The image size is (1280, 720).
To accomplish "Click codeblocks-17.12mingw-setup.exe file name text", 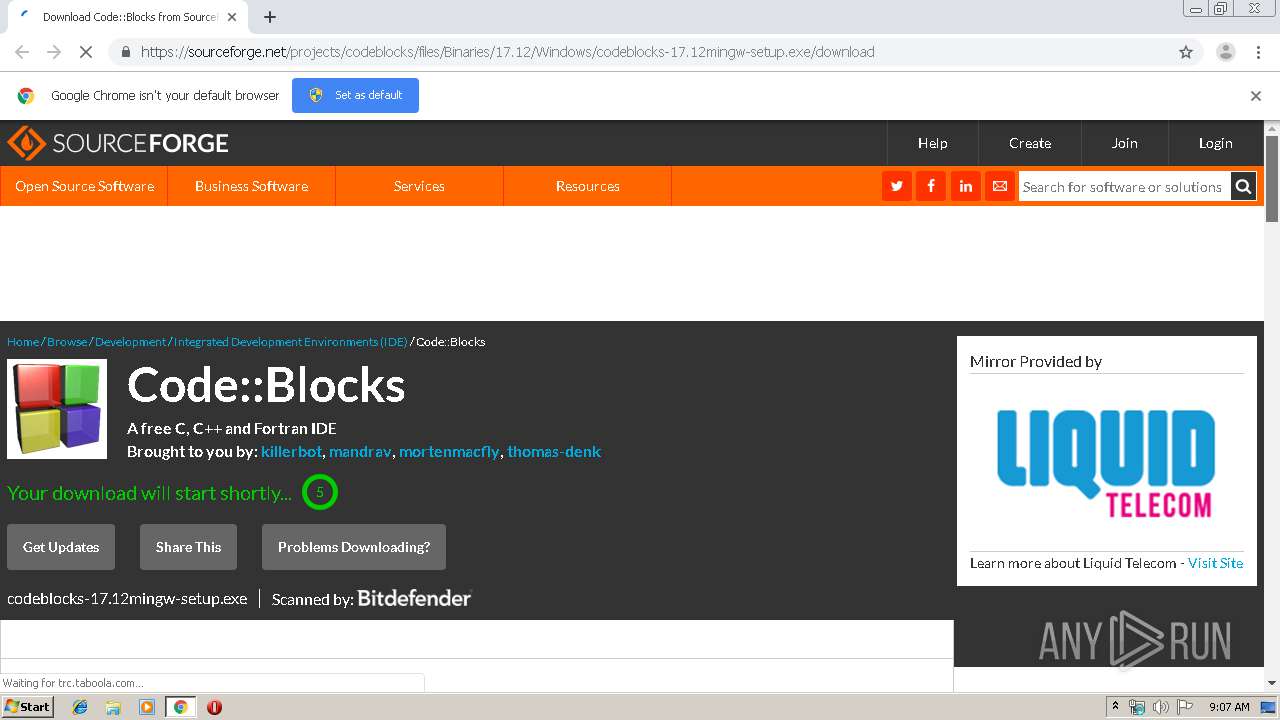I will pos(127,599).
